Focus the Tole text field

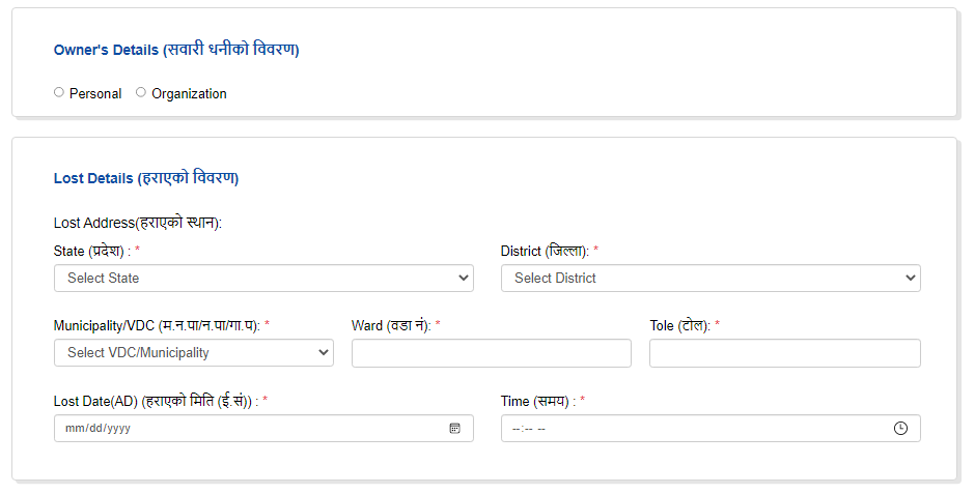pos(784,353)
